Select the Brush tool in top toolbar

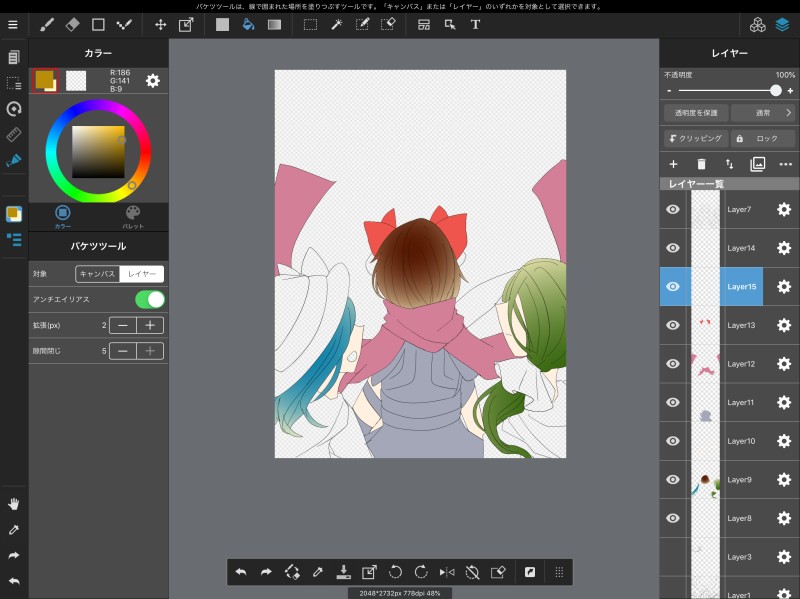pyautogui.click(x=47, y=24)
